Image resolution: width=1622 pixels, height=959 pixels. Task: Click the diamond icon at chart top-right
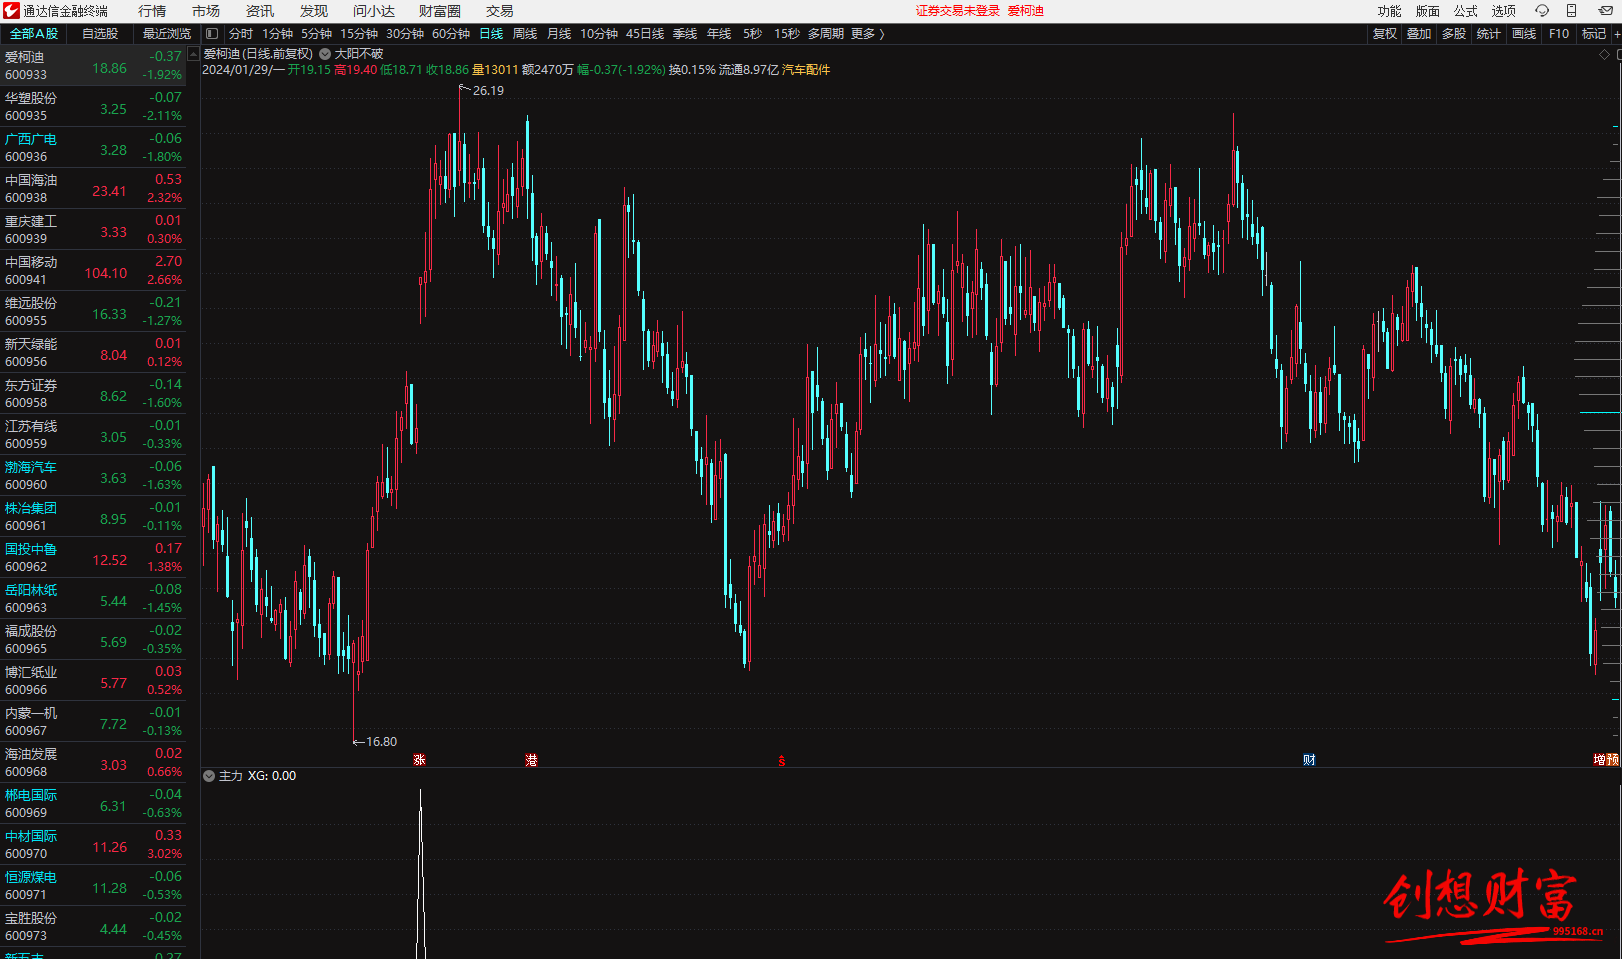[x=1605, y=54]
